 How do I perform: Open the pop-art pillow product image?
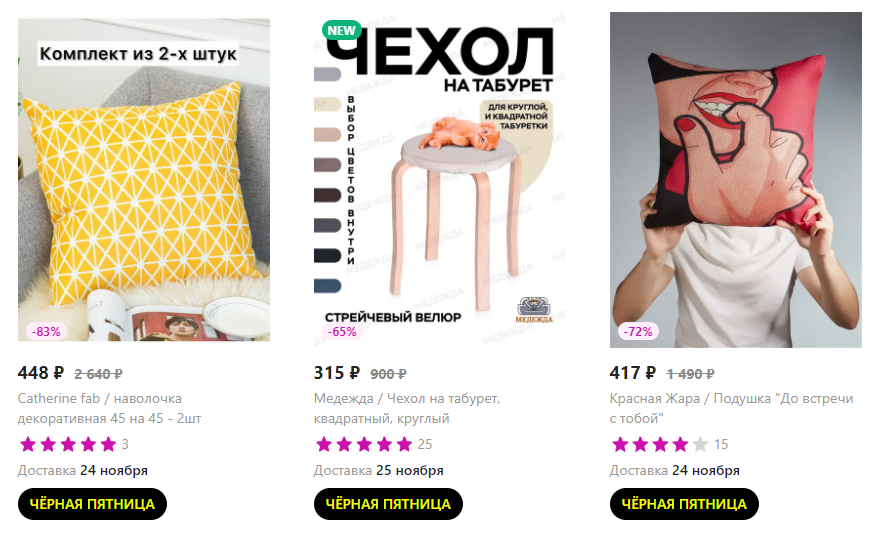pyautogui.click(x=736, y=180)
